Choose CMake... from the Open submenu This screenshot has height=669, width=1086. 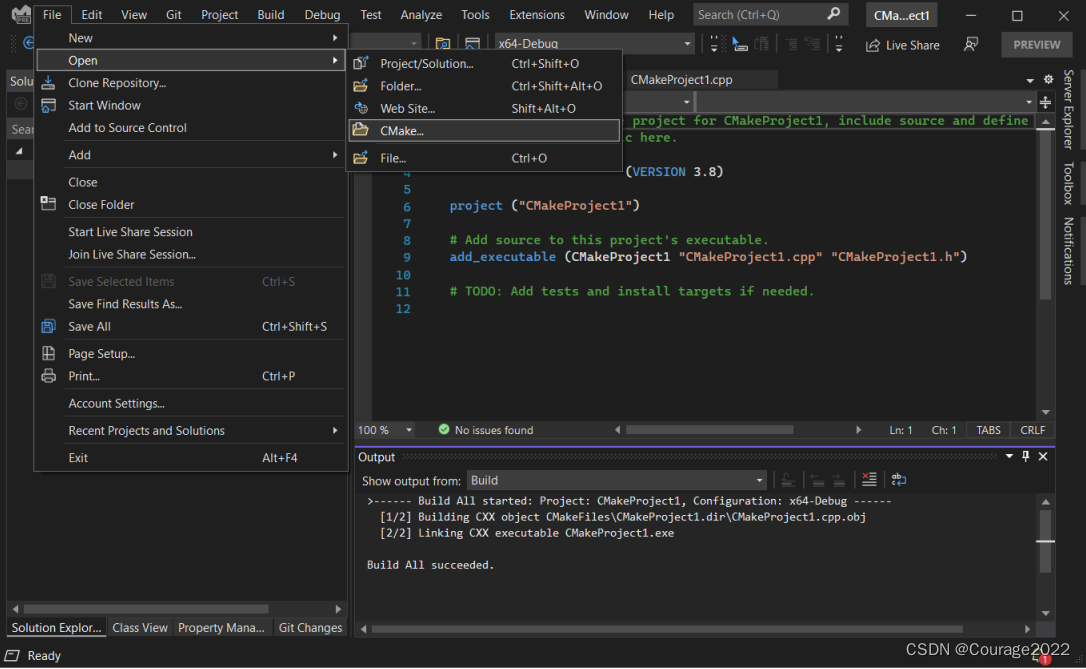coord(401,130)
